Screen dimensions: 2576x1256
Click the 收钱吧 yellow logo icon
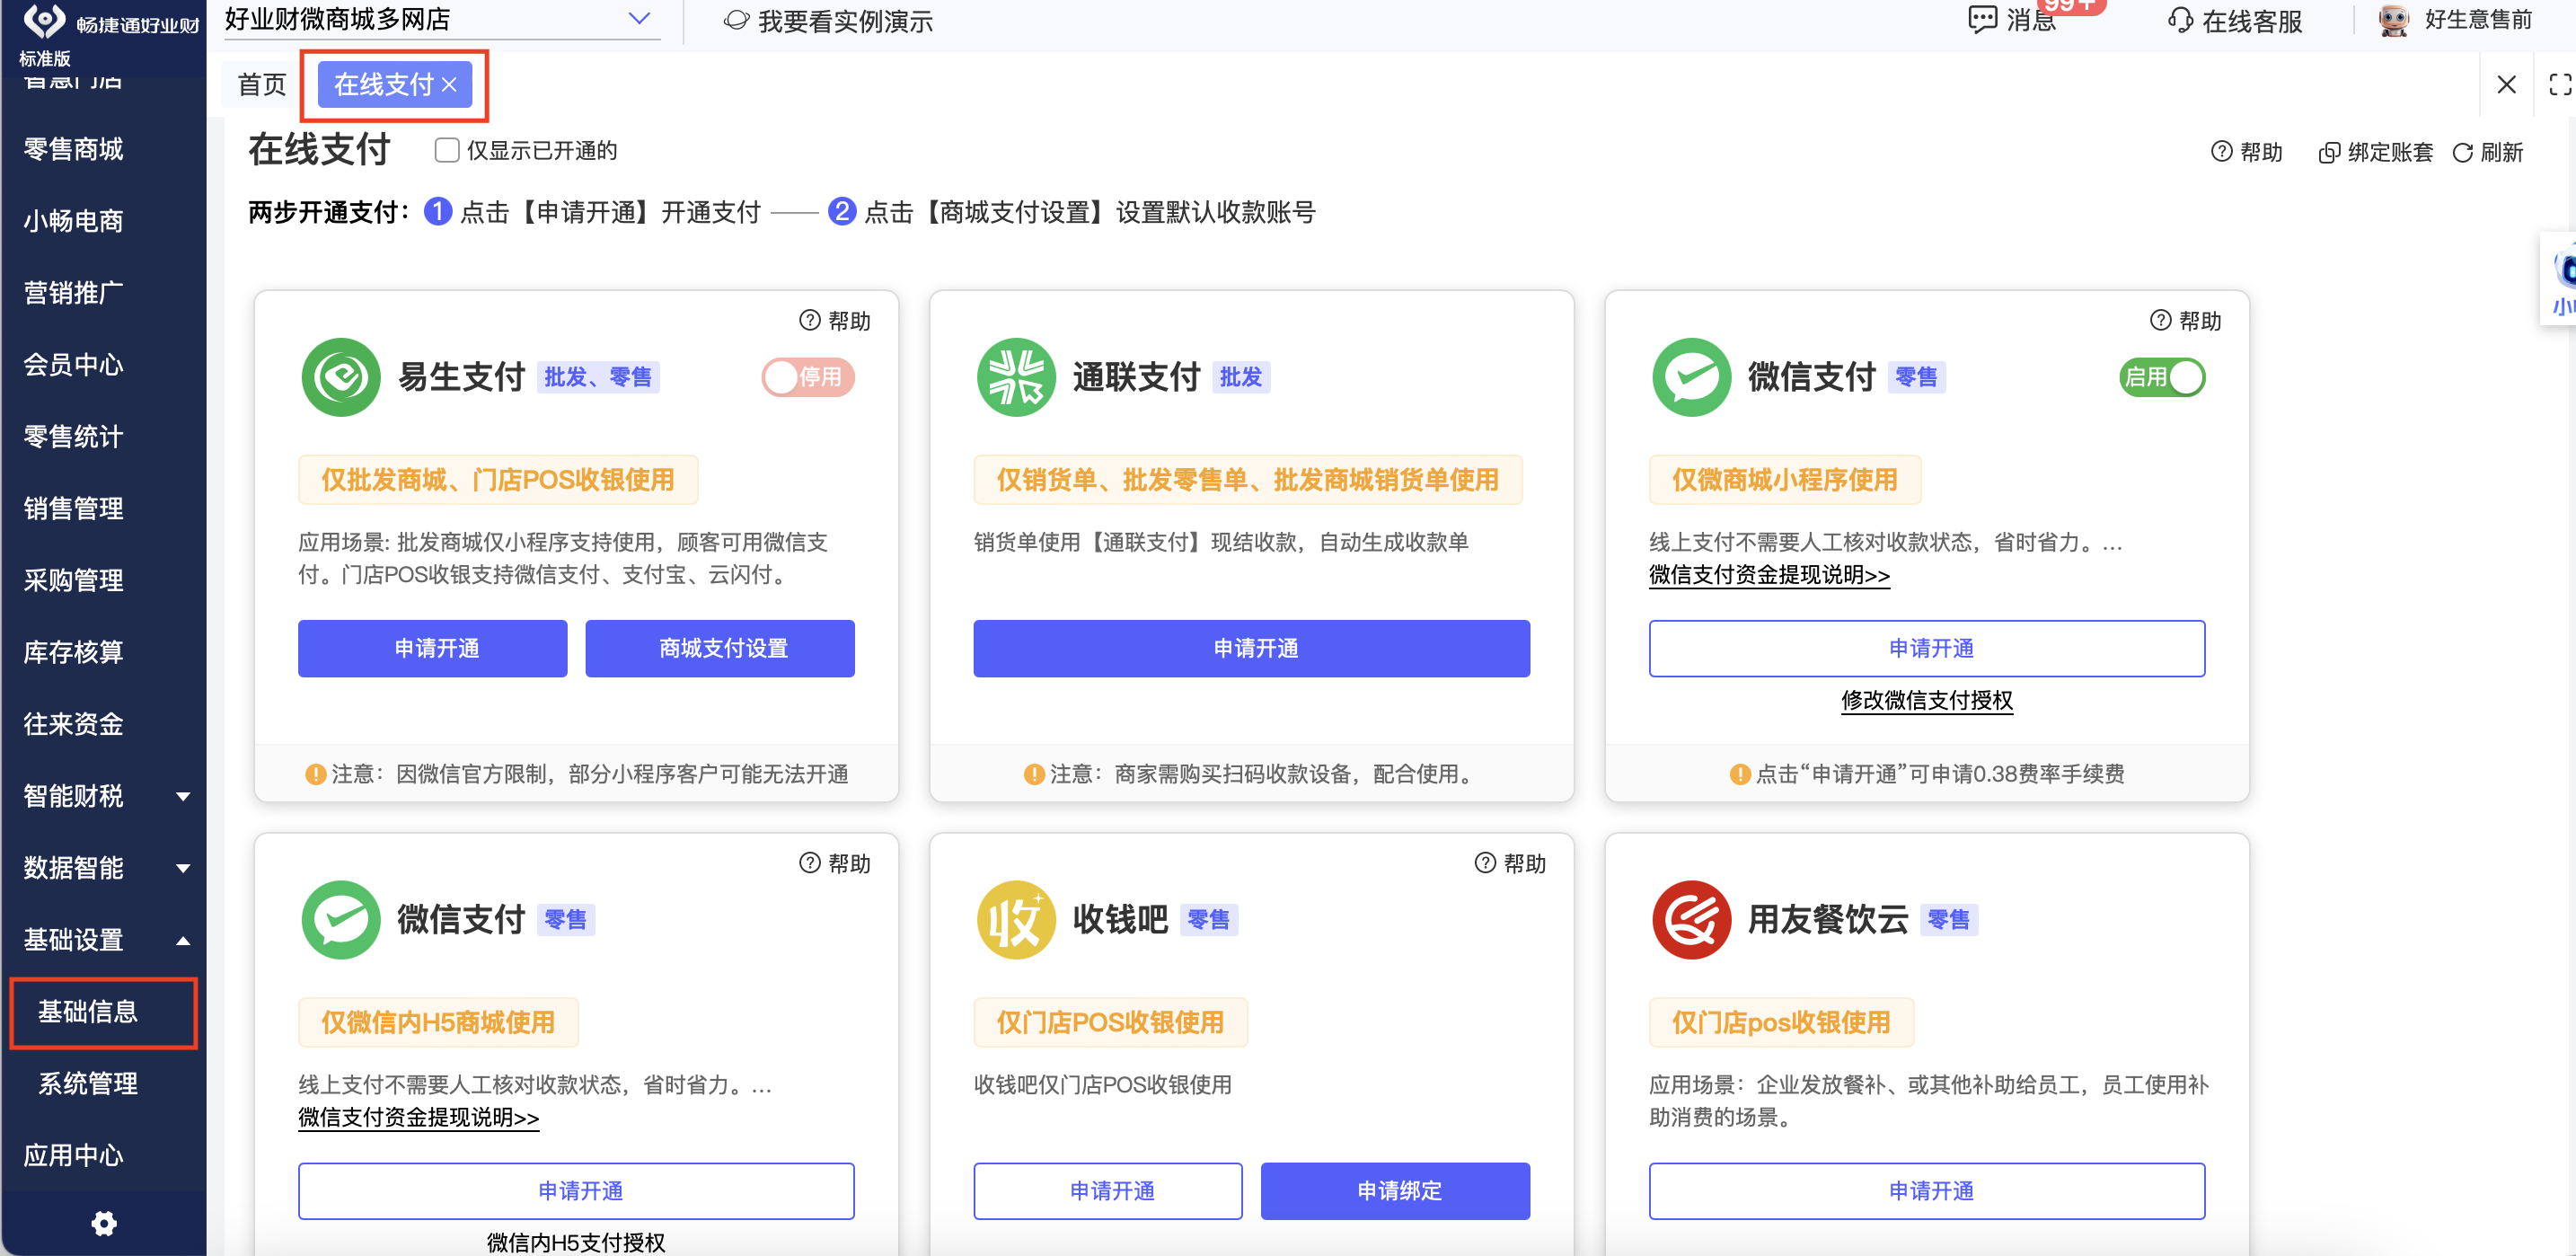[1016, 919]
